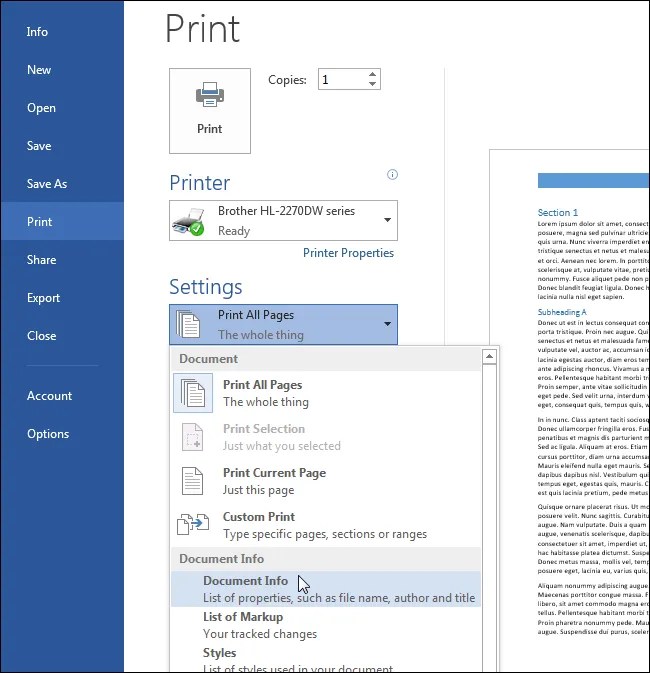Click the 'Ready' printer status text
The height and width of the screenshot is (673, 650).
tap(234, 231)
